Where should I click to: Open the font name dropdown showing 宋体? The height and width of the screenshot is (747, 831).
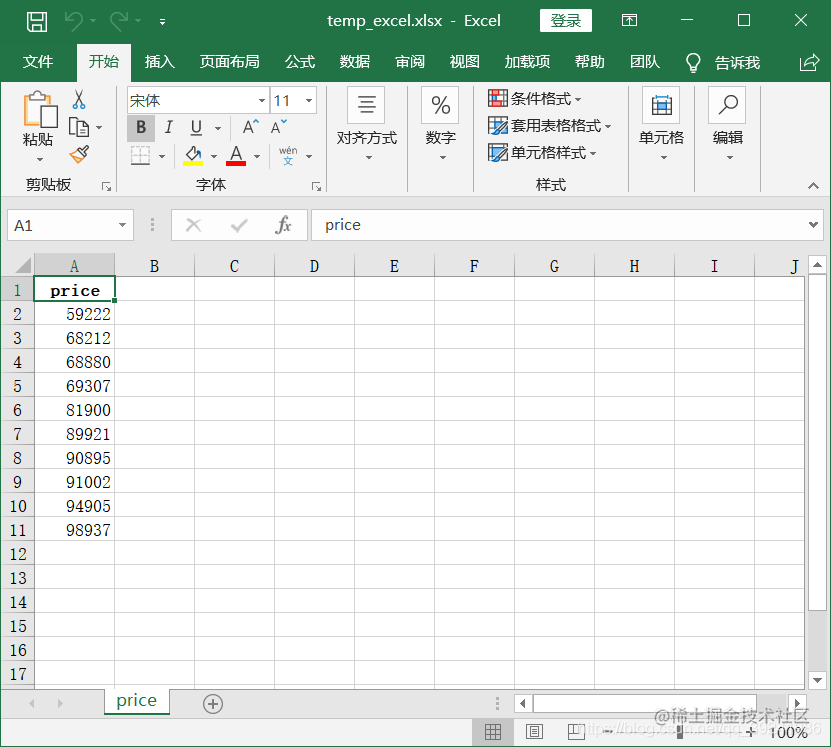tap(261, 100)
